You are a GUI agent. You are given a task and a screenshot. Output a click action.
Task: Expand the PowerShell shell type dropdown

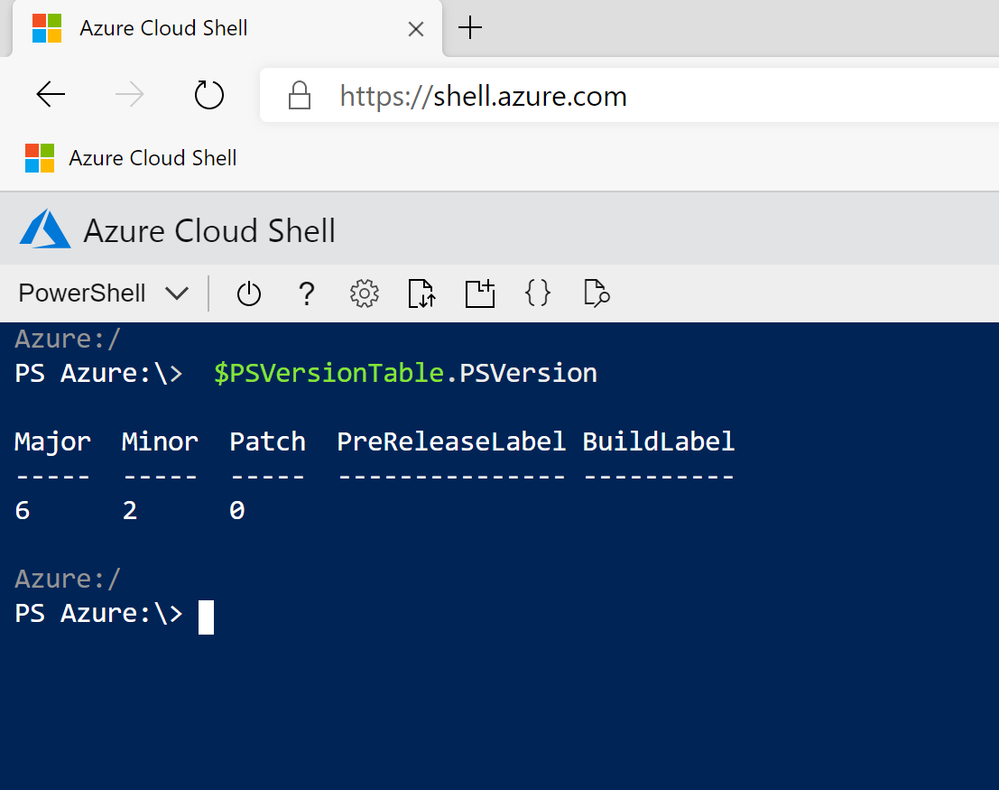tap(103, 294)
